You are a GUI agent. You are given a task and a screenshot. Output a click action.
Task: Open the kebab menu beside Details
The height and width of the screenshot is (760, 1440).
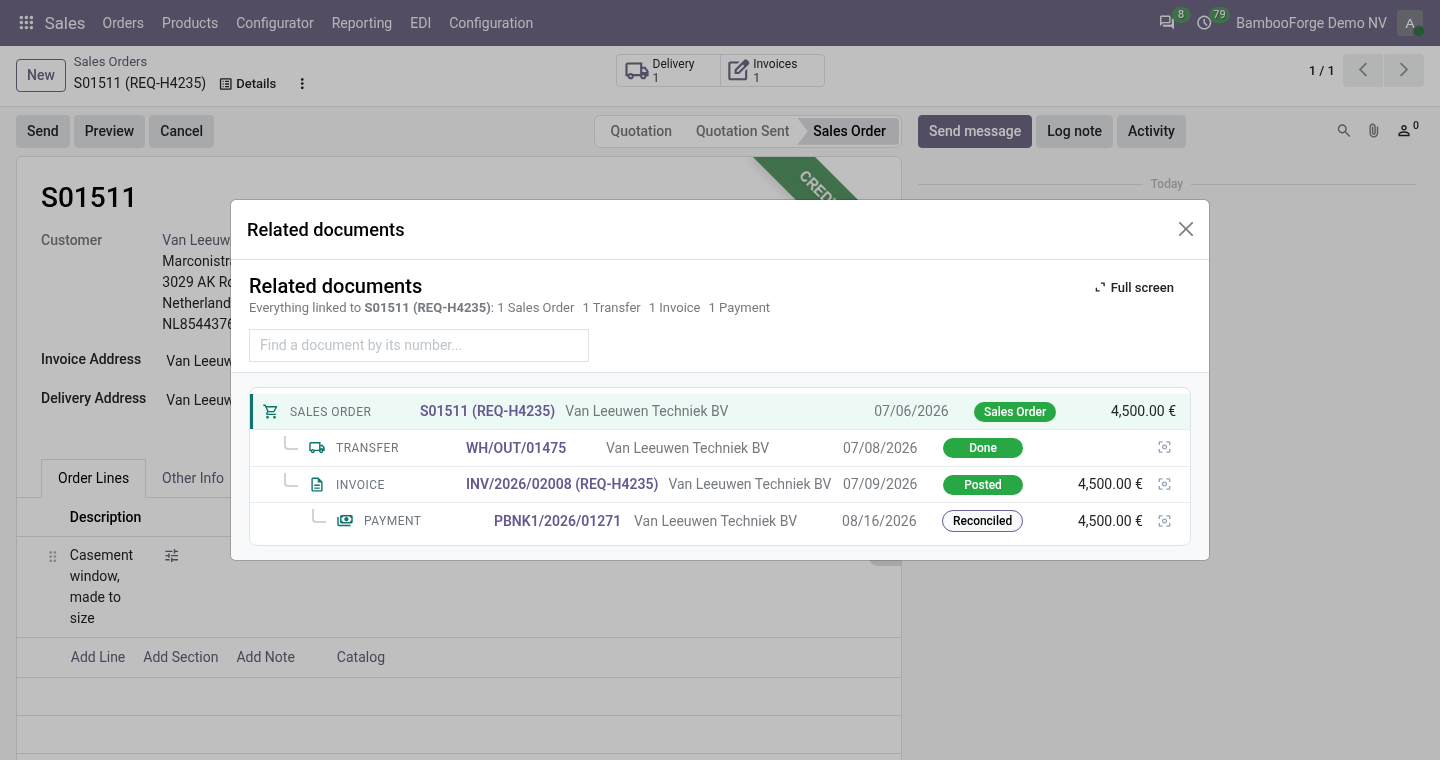(x=302, y=84)
